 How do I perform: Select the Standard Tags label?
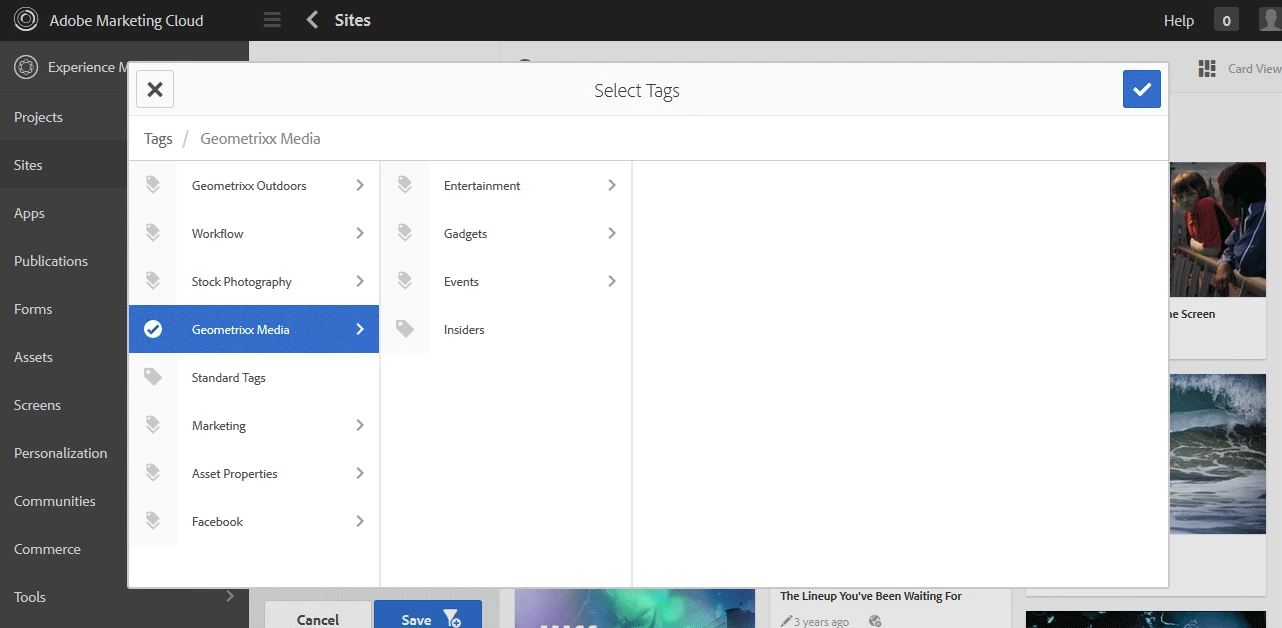[229, 378]
